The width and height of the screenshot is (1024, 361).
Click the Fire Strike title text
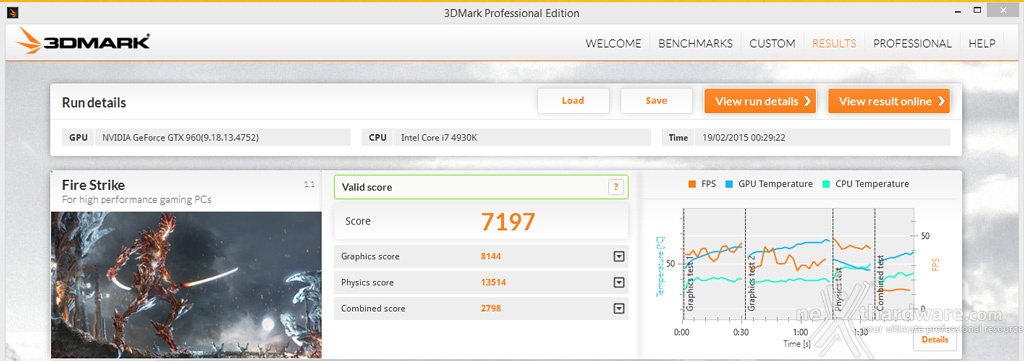tap(93, 185)
